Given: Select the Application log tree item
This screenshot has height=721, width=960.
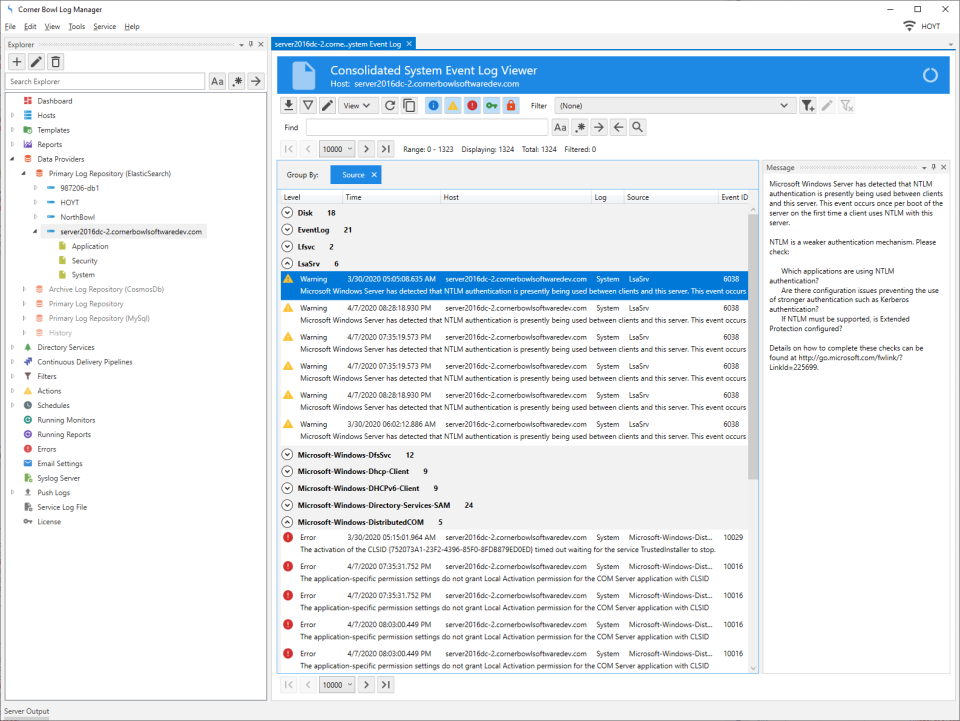Looking at the screenshot, I should click(90, 246).
